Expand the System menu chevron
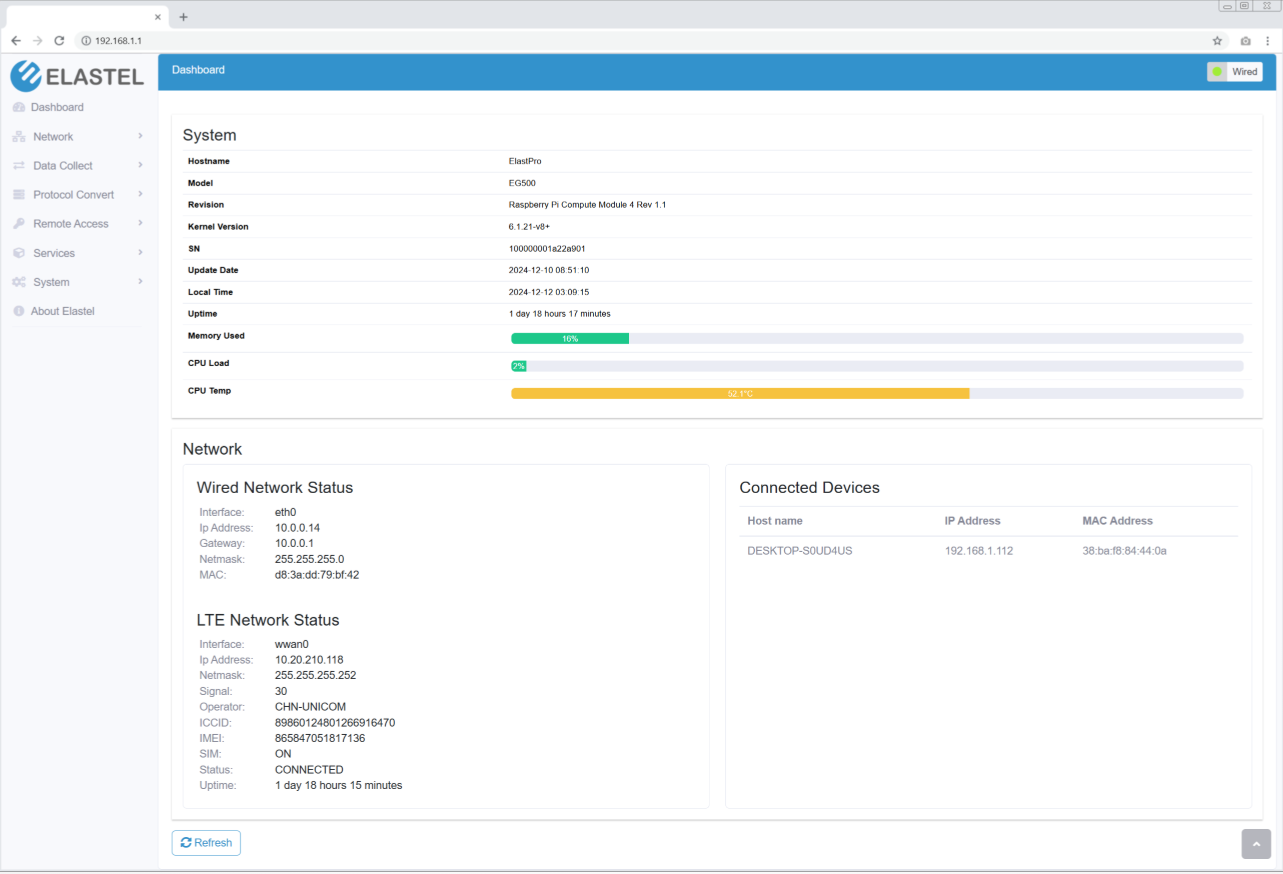The width and height of the screenshot is (1283, 874). point(140,281)
